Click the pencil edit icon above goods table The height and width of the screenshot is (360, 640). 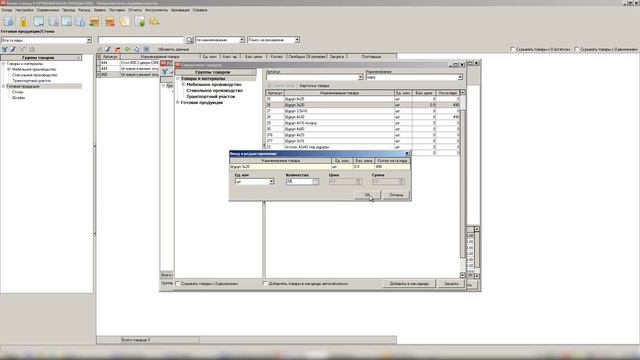coord(108,49)
